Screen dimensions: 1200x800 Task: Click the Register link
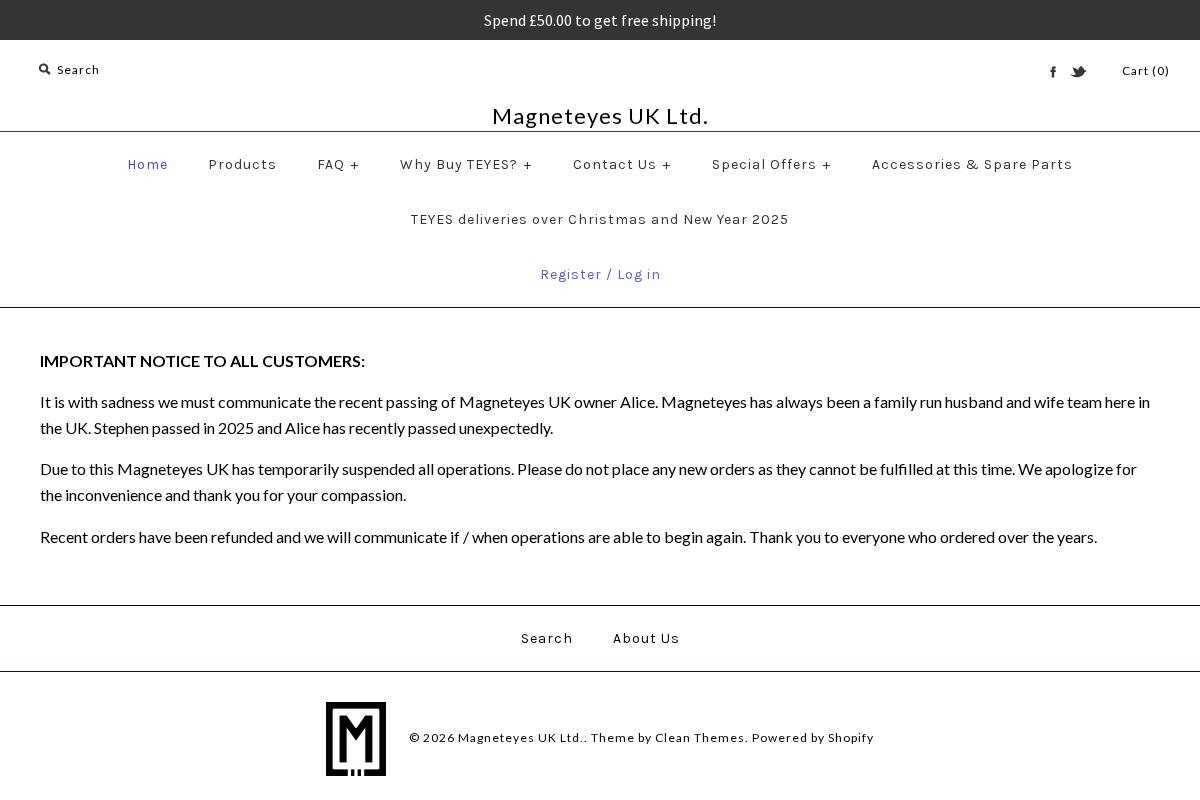[571, 275]
